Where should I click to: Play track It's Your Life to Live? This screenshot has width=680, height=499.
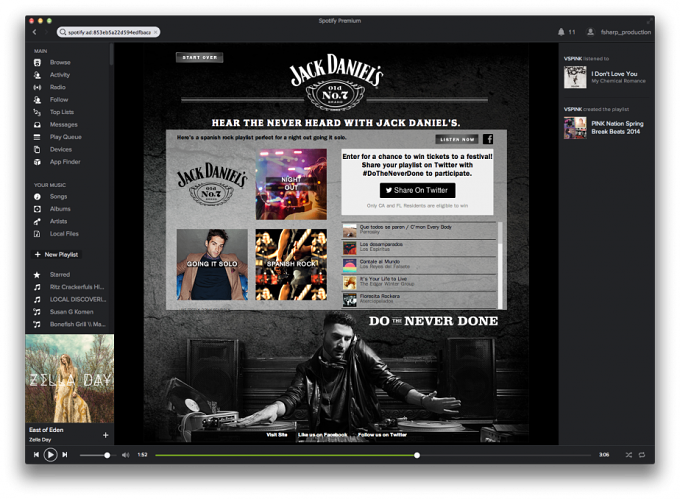coord(419,283)
